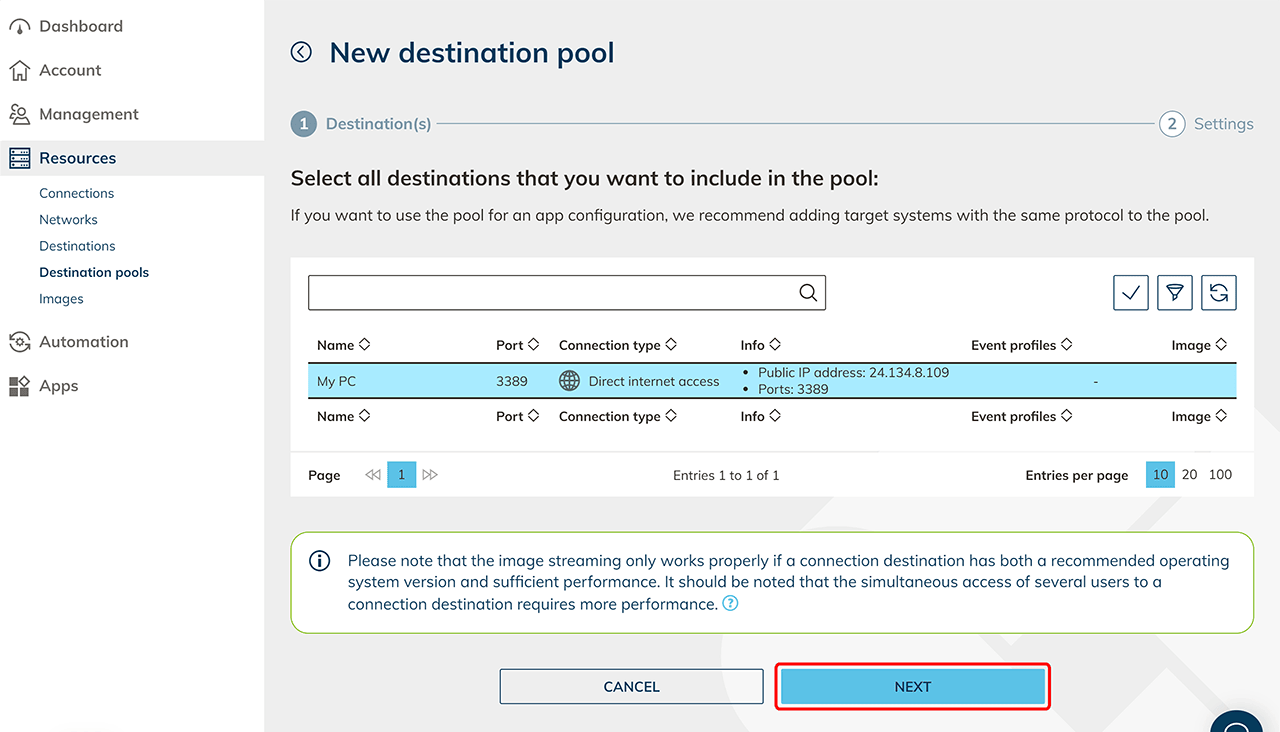Set entries per page to 100

coord(1220,475)
